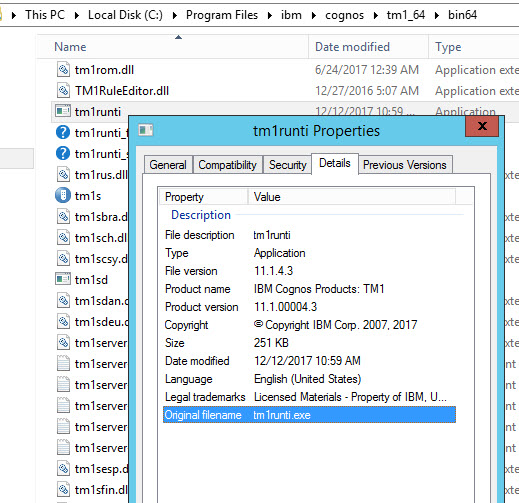Select the File version row showing 11.1.4.3
Image resolution: width=519 pixels, height=503 pixels.
pyautogui.click(x=309, y=271)
